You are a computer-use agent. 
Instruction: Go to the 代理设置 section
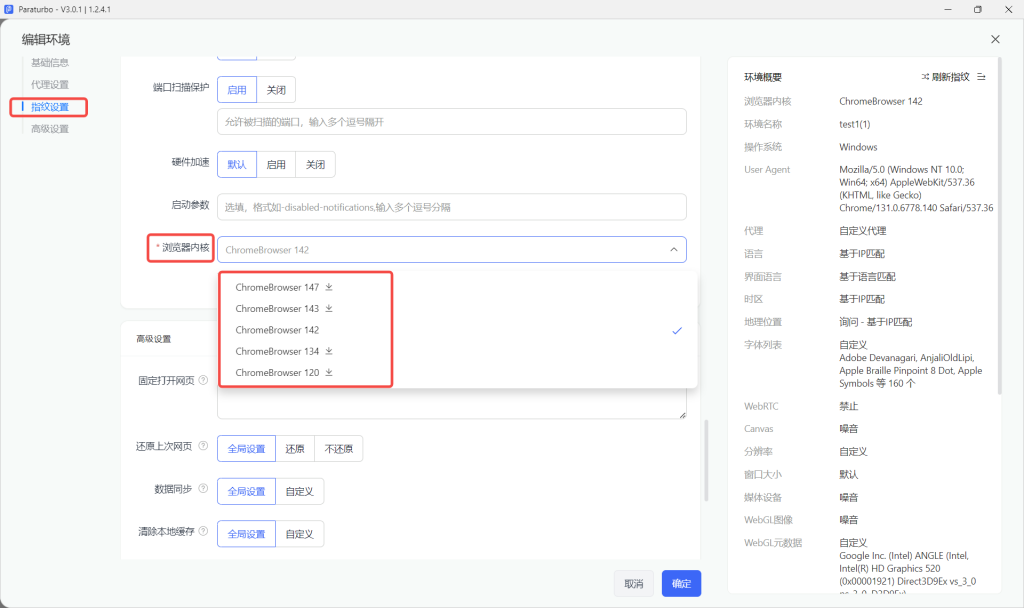[x=50, y=84]
